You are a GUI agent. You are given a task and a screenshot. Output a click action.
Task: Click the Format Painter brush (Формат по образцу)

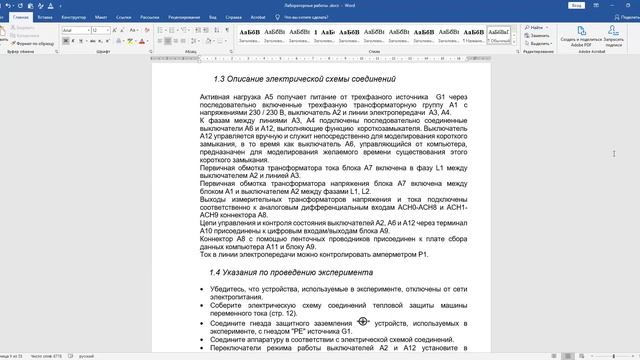coord(33,43)
